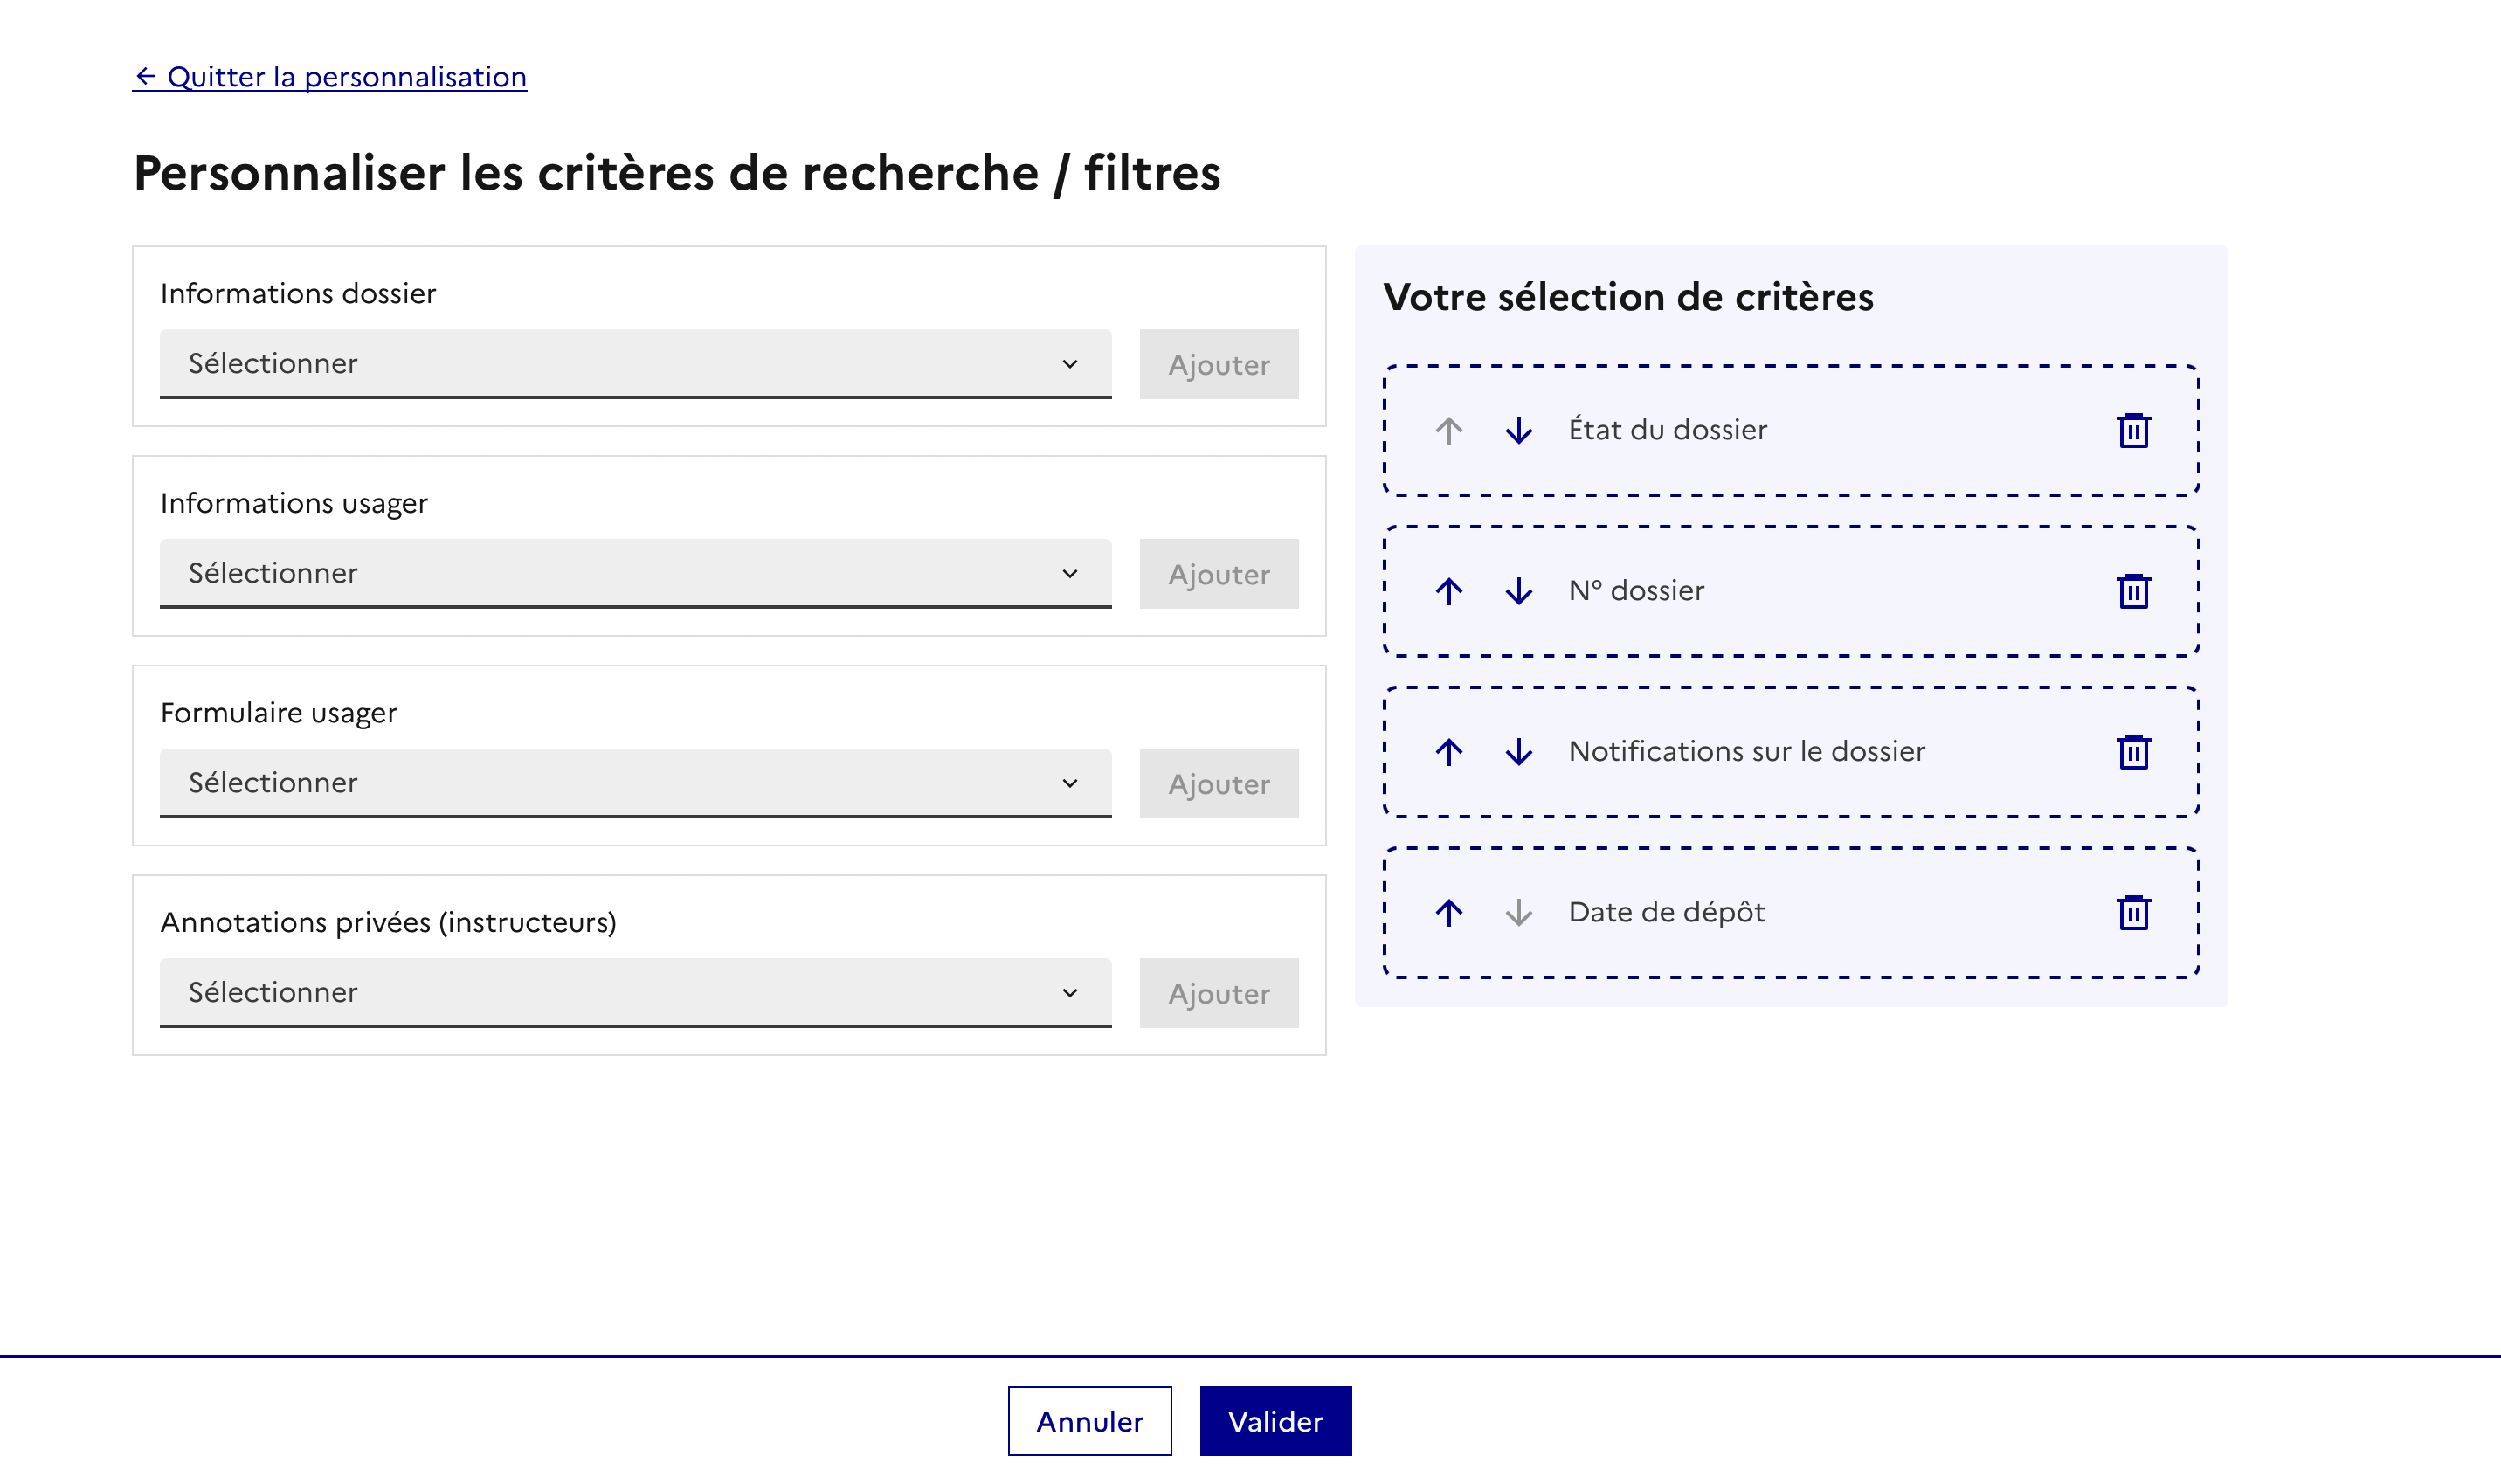Move Notifications sur le dossier down

[x=1518, y=752]
